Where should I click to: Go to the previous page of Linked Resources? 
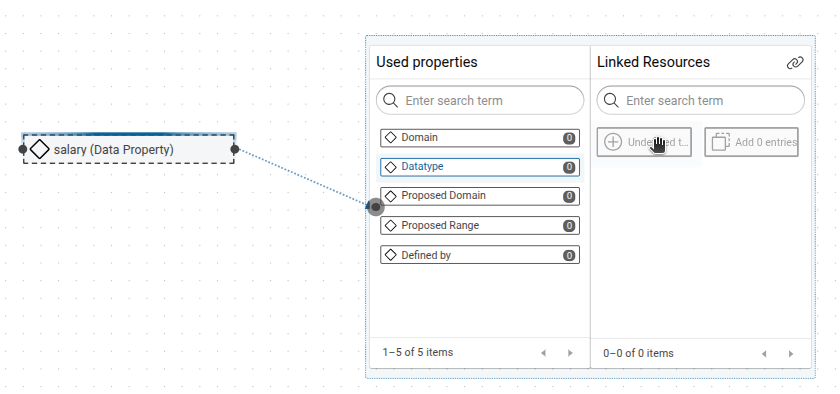coord(764,354)
